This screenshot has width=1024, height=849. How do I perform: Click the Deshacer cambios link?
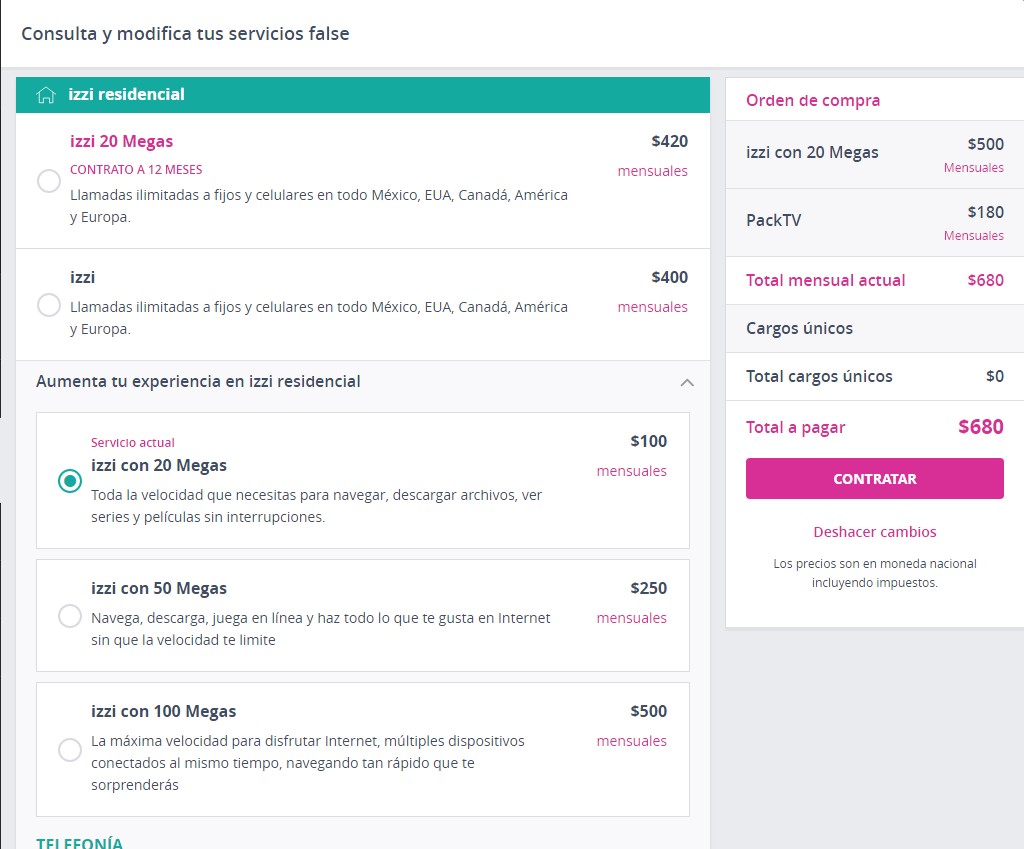point(874,532)
